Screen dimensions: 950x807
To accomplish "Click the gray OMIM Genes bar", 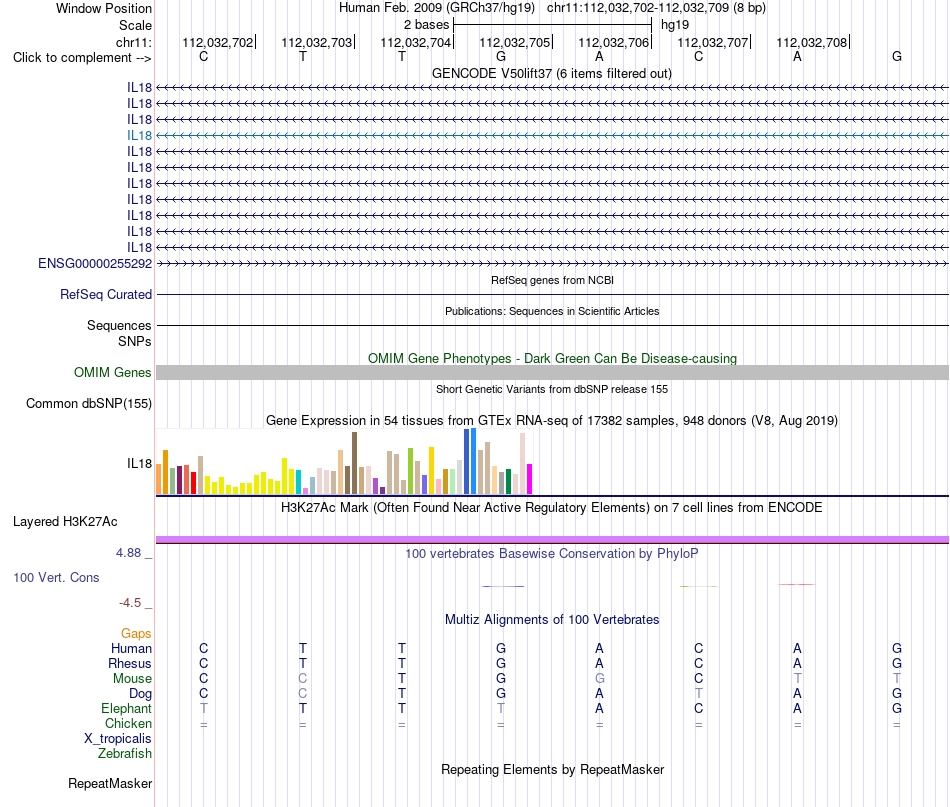I will click(x=552, y=373).
